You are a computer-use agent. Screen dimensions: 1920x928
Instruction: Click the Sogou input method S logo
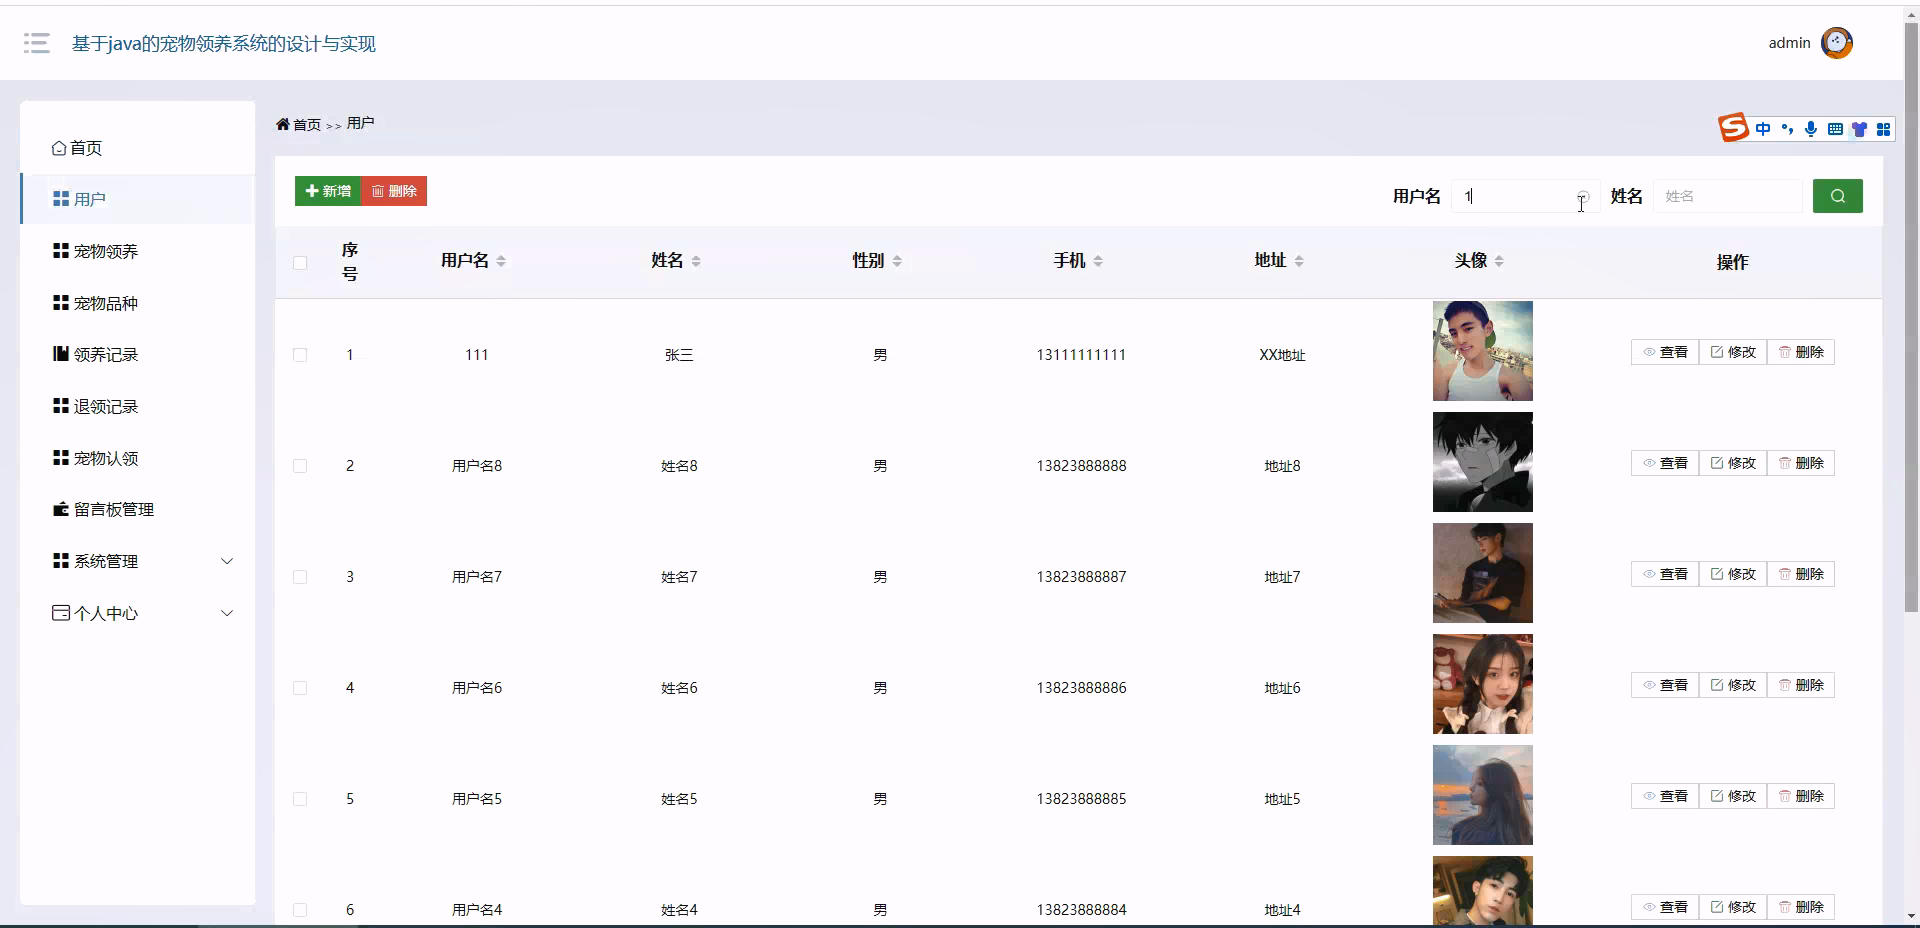click(x=1733, y=128)
